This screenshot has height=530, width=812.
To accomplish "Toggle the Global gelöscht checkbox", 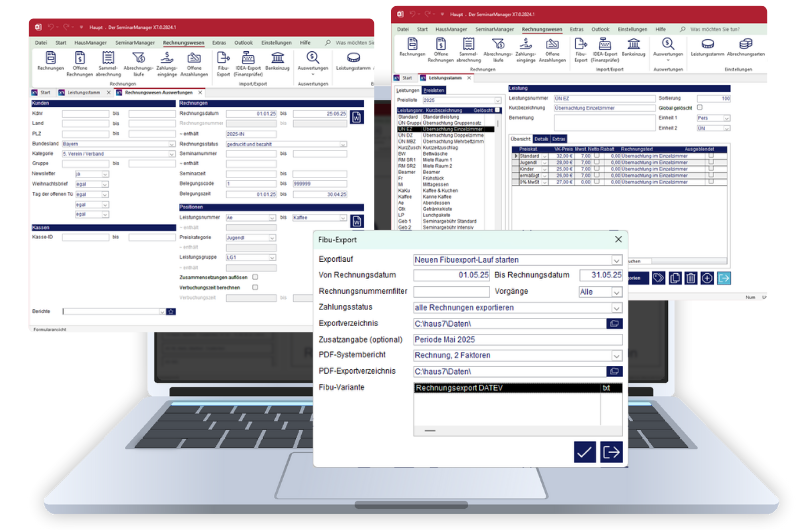I will 699,107.
